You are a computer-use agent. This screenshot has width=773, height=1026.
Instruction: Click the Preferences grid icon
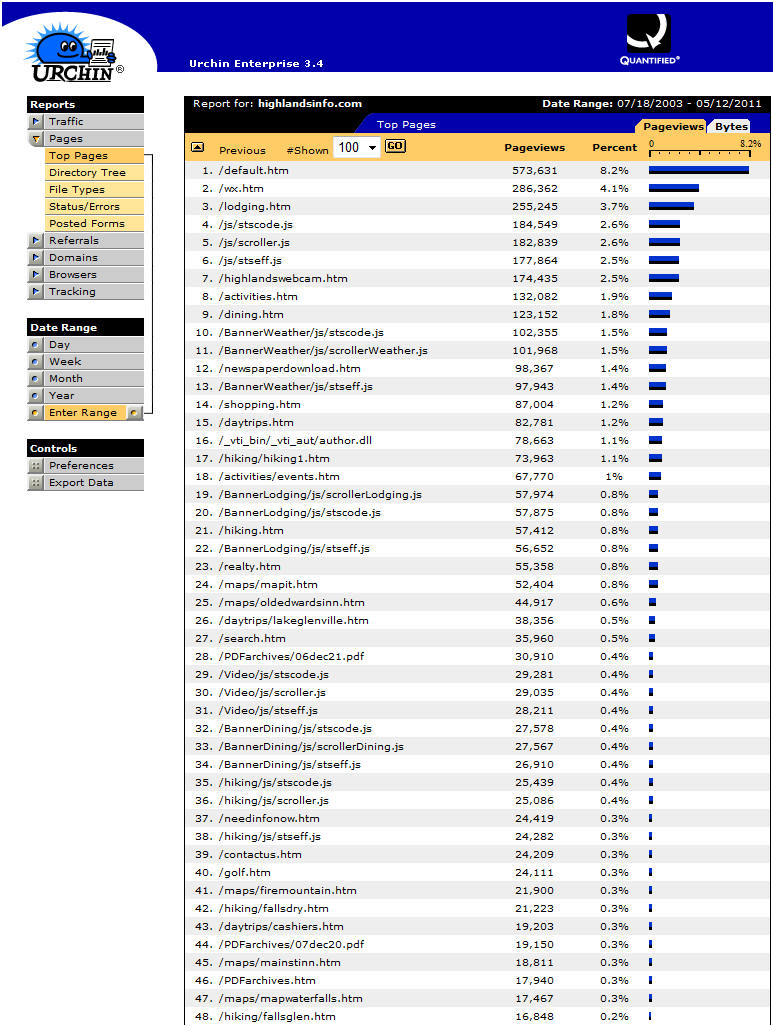click(x=36, y=466)
